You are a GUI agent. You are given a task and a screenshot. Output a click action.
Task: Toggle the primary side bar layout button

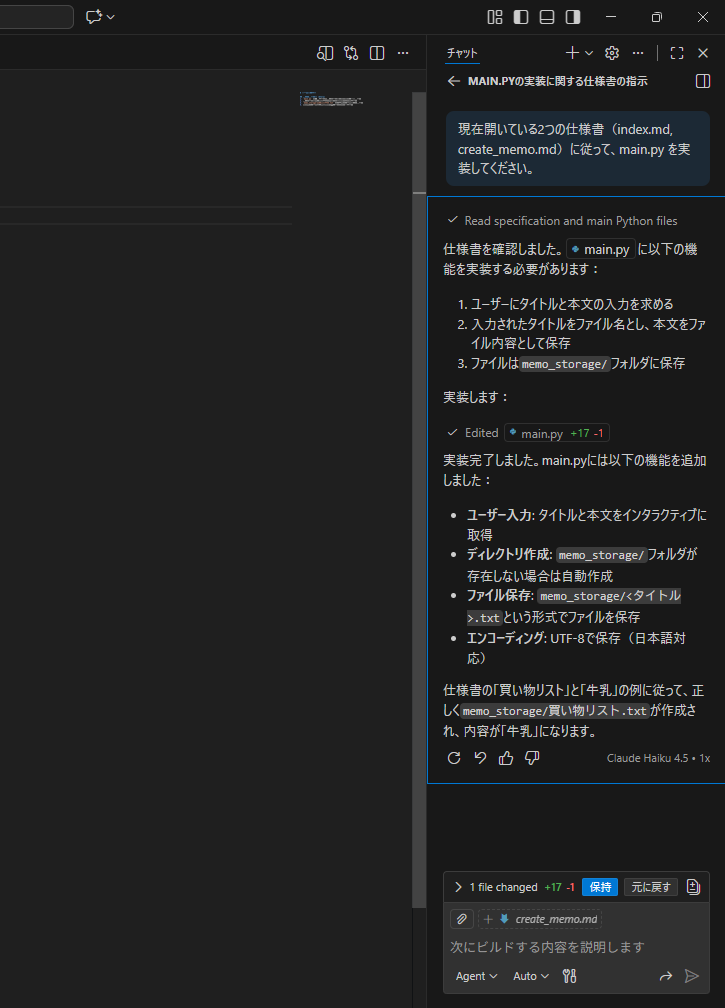(x=521, y=17)
